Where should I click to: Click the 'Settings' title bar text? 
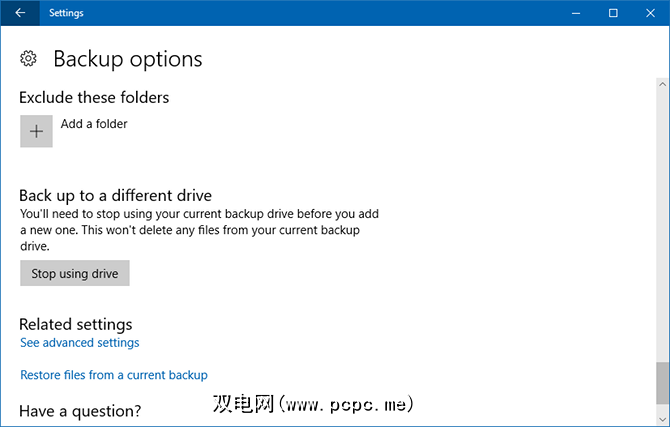[66, 13]
